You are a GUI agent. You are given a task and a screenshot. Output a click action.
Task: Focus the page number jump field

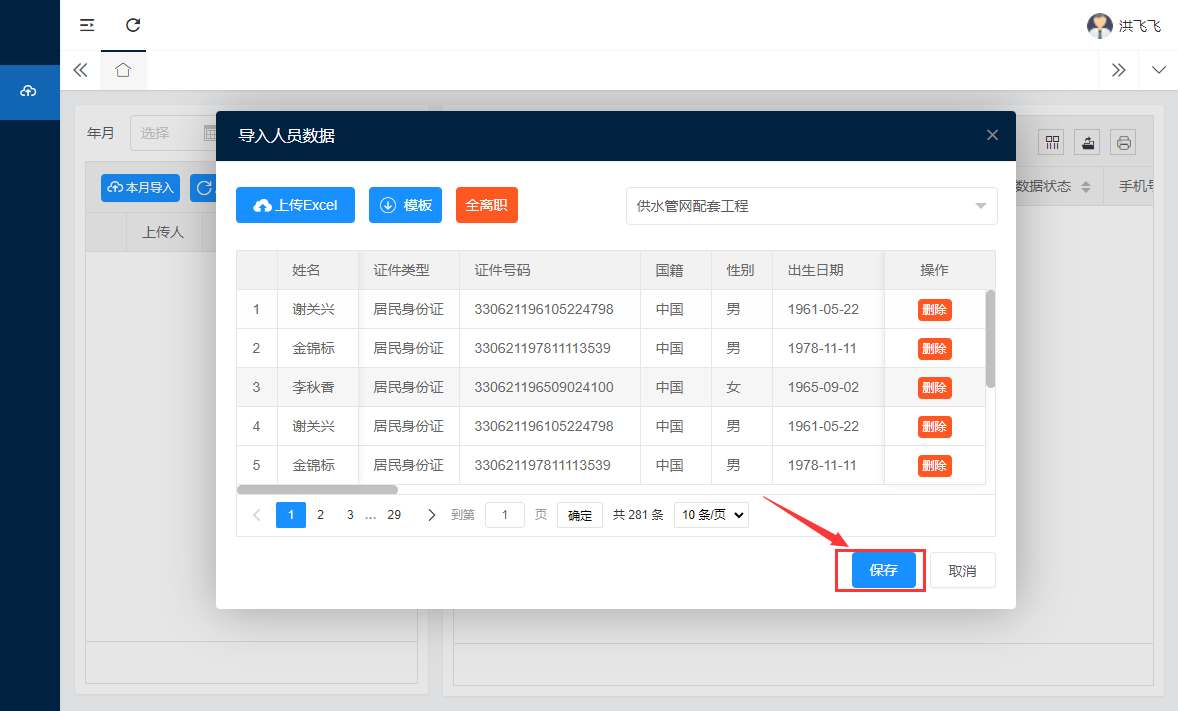click(505, 515)
